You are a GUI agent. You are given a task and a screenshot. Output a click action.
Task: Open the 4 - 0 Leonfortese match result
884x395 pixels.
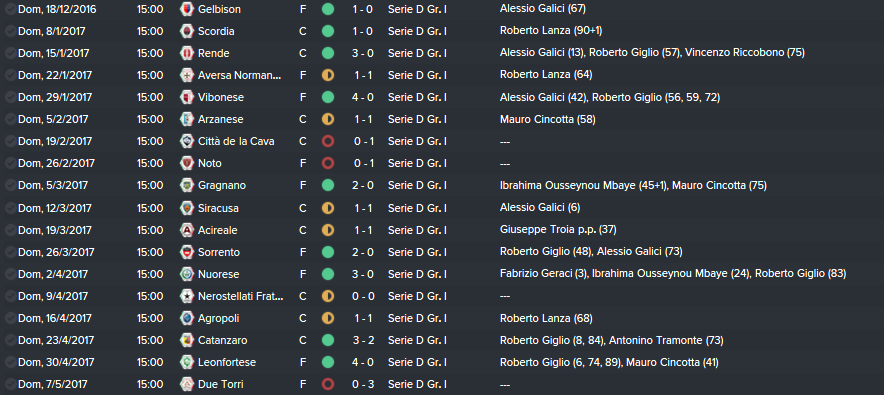click(x=363, y=362)
